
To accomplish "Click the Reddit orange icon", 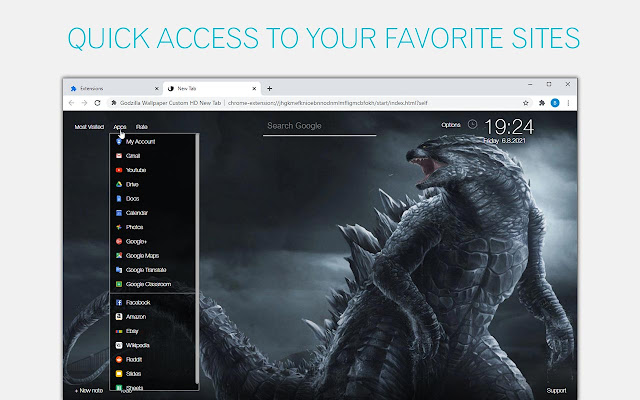I will pos(119,360).
